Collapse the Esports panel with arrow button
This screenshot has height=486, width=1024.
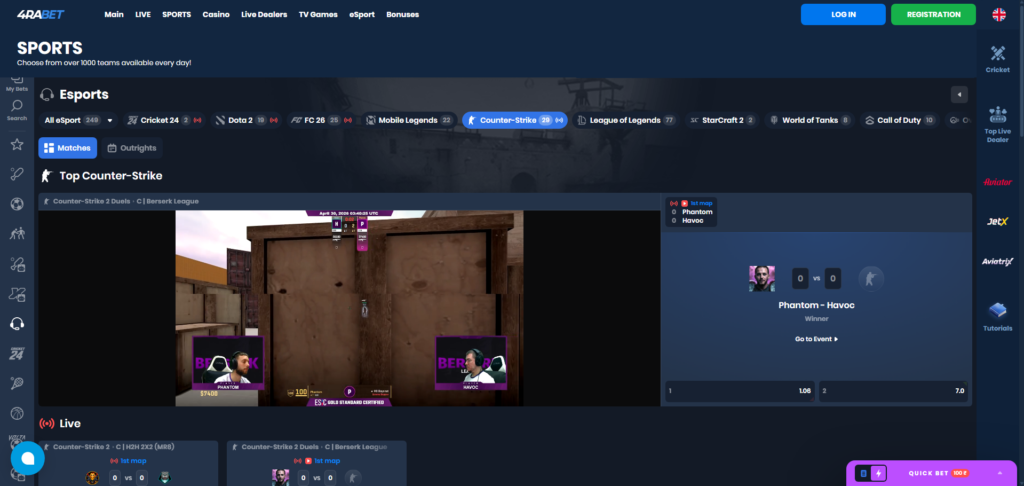959,95
